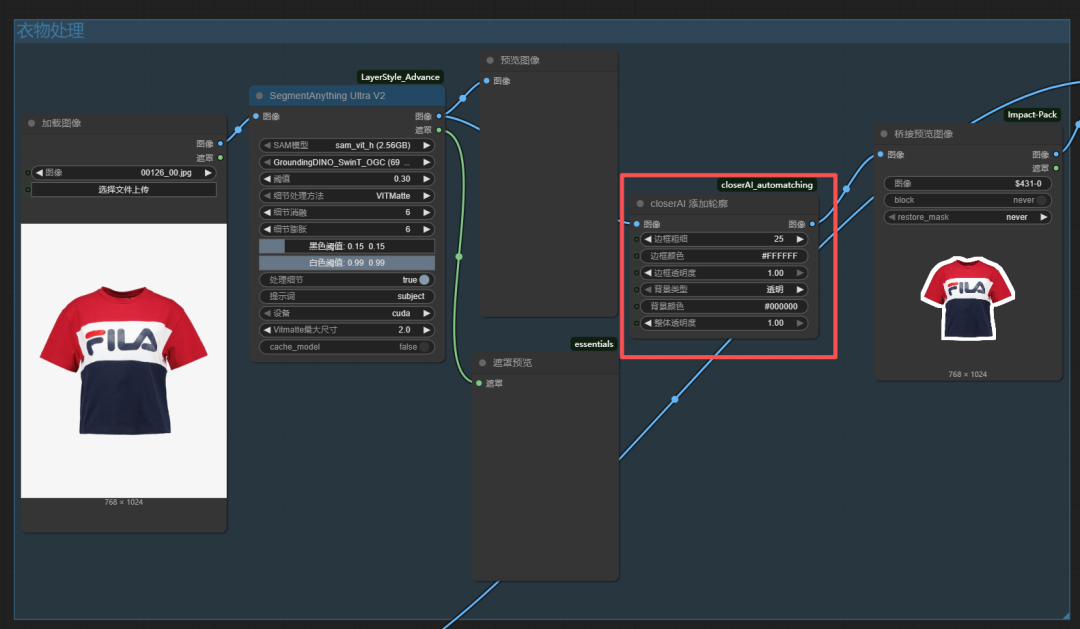Toggle cache_model false switch

[424, 347]
